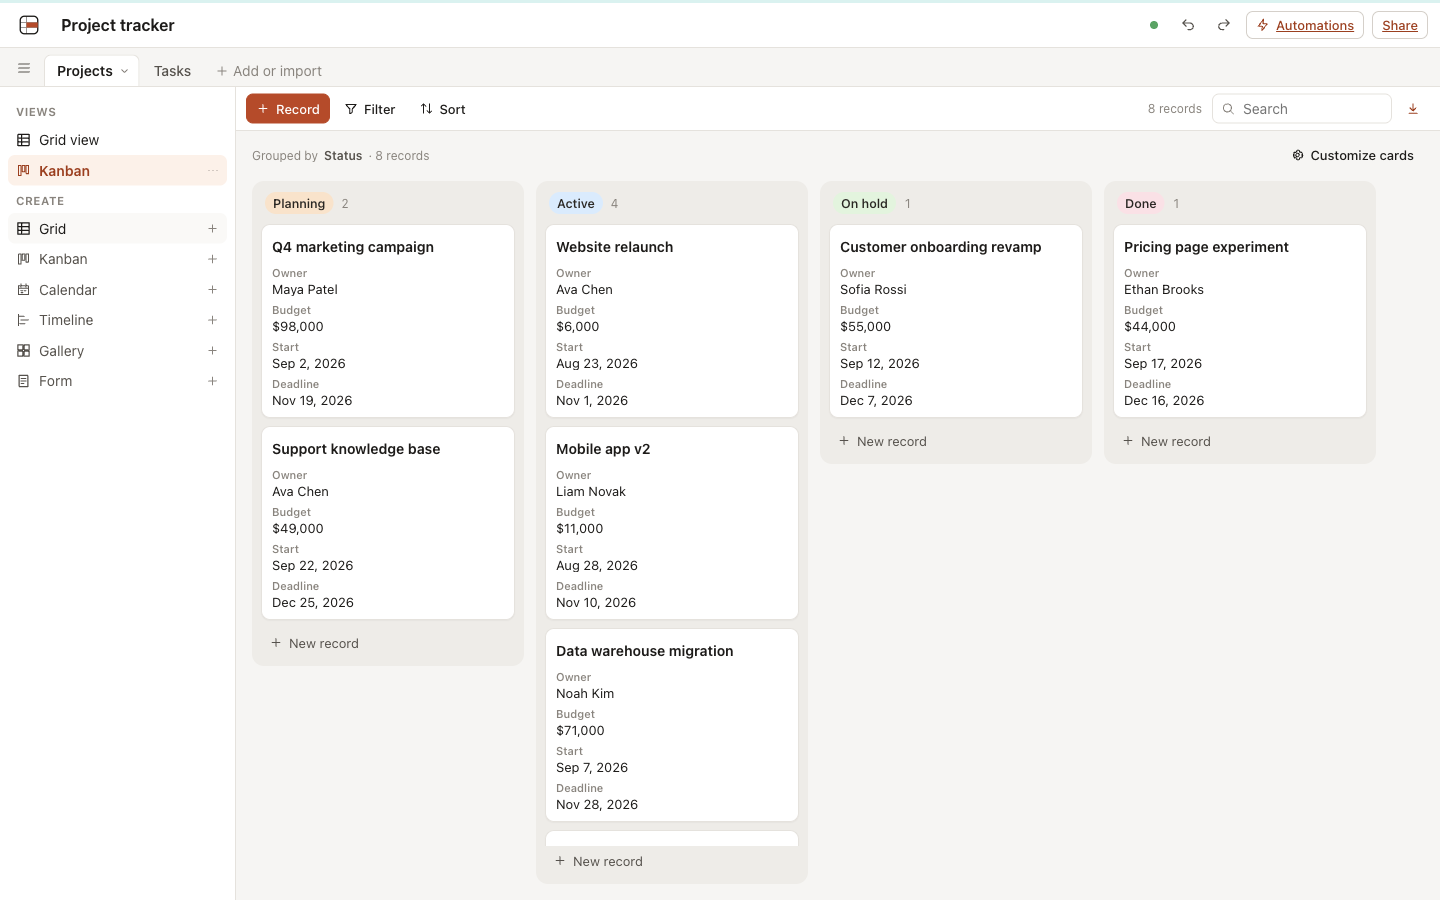Open the Data warehouse migration card
This screenshot has width=1440, height=900.
(672, 725)
